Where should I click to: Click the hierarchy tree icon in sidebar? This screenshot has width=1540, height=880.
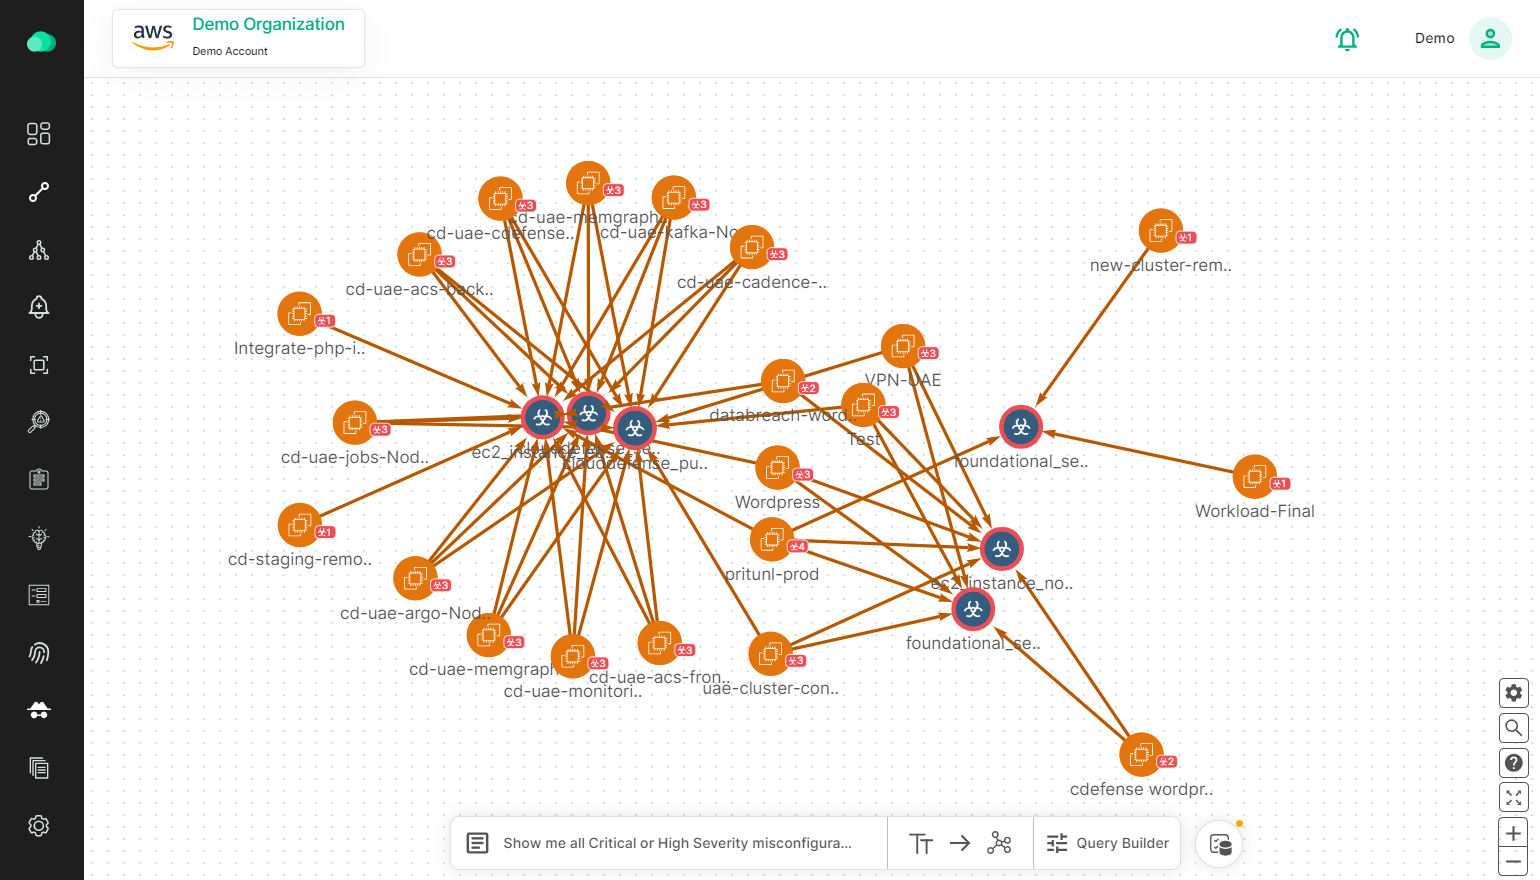coord(39,250)
